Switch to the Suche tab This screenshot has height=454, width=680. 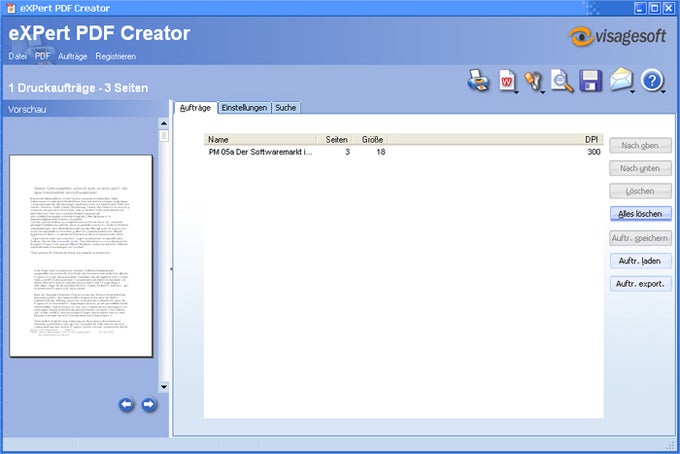(x=286, y=108)
